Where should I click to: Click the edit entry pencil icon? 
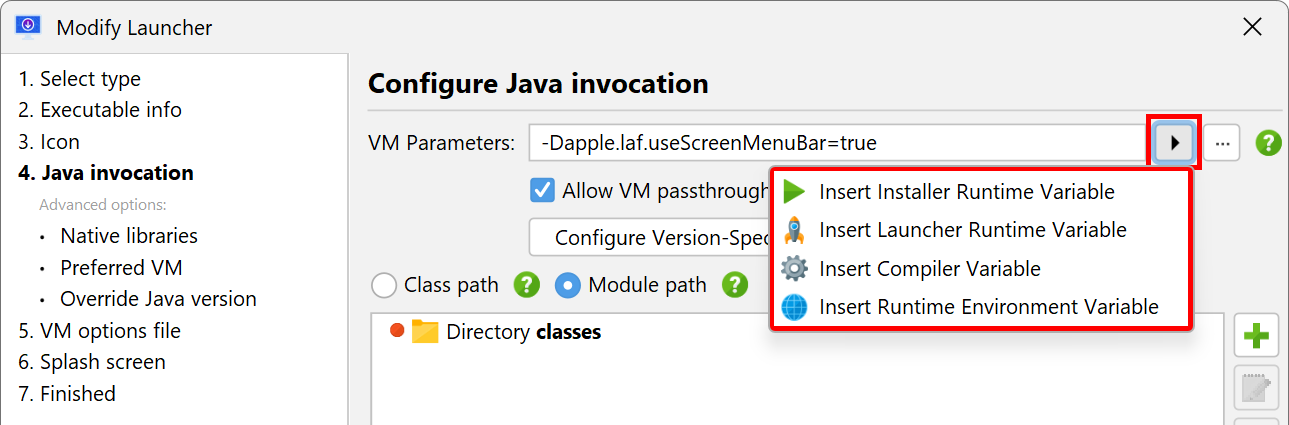pos(1256,388)
